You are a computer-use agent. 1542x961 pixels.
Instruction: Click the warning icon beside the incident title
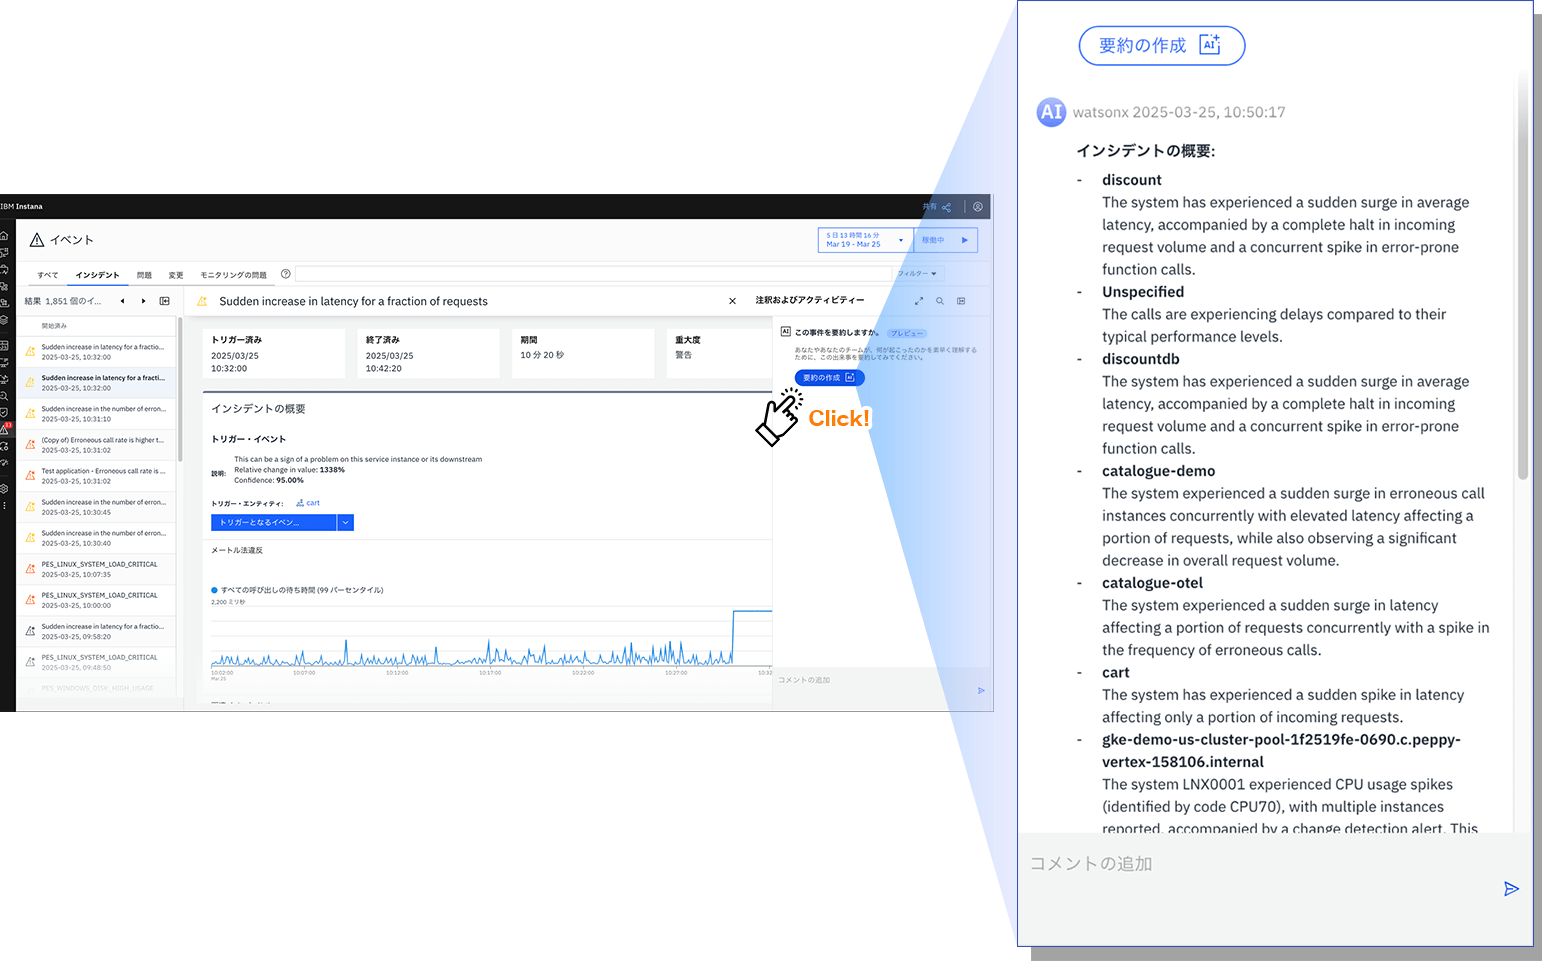coord(203,301)
